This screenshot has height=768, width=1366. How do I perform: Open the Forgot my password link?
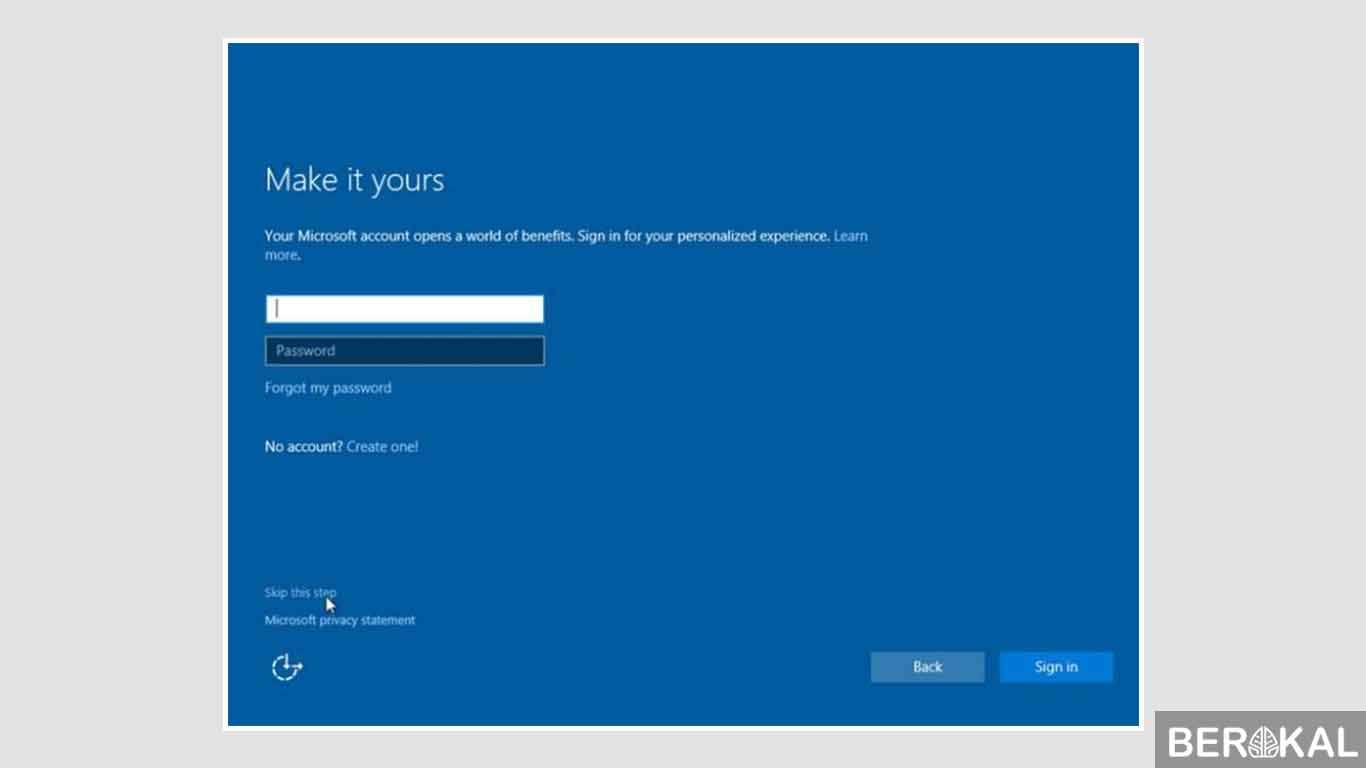tap(328, 388)
